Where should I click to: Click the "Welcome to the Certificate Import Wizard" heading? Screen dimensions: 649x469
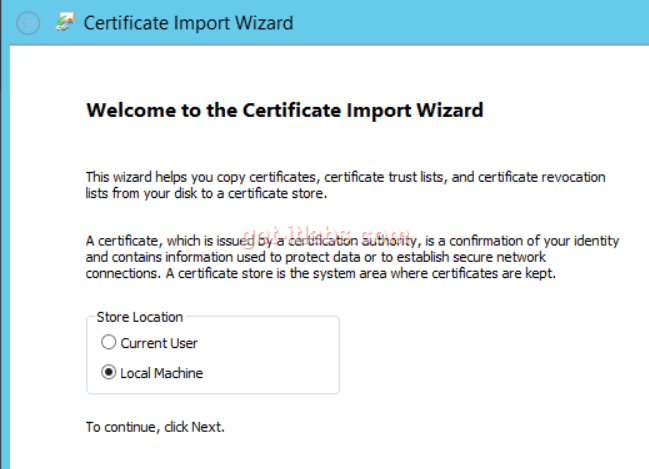coord(285,110)
